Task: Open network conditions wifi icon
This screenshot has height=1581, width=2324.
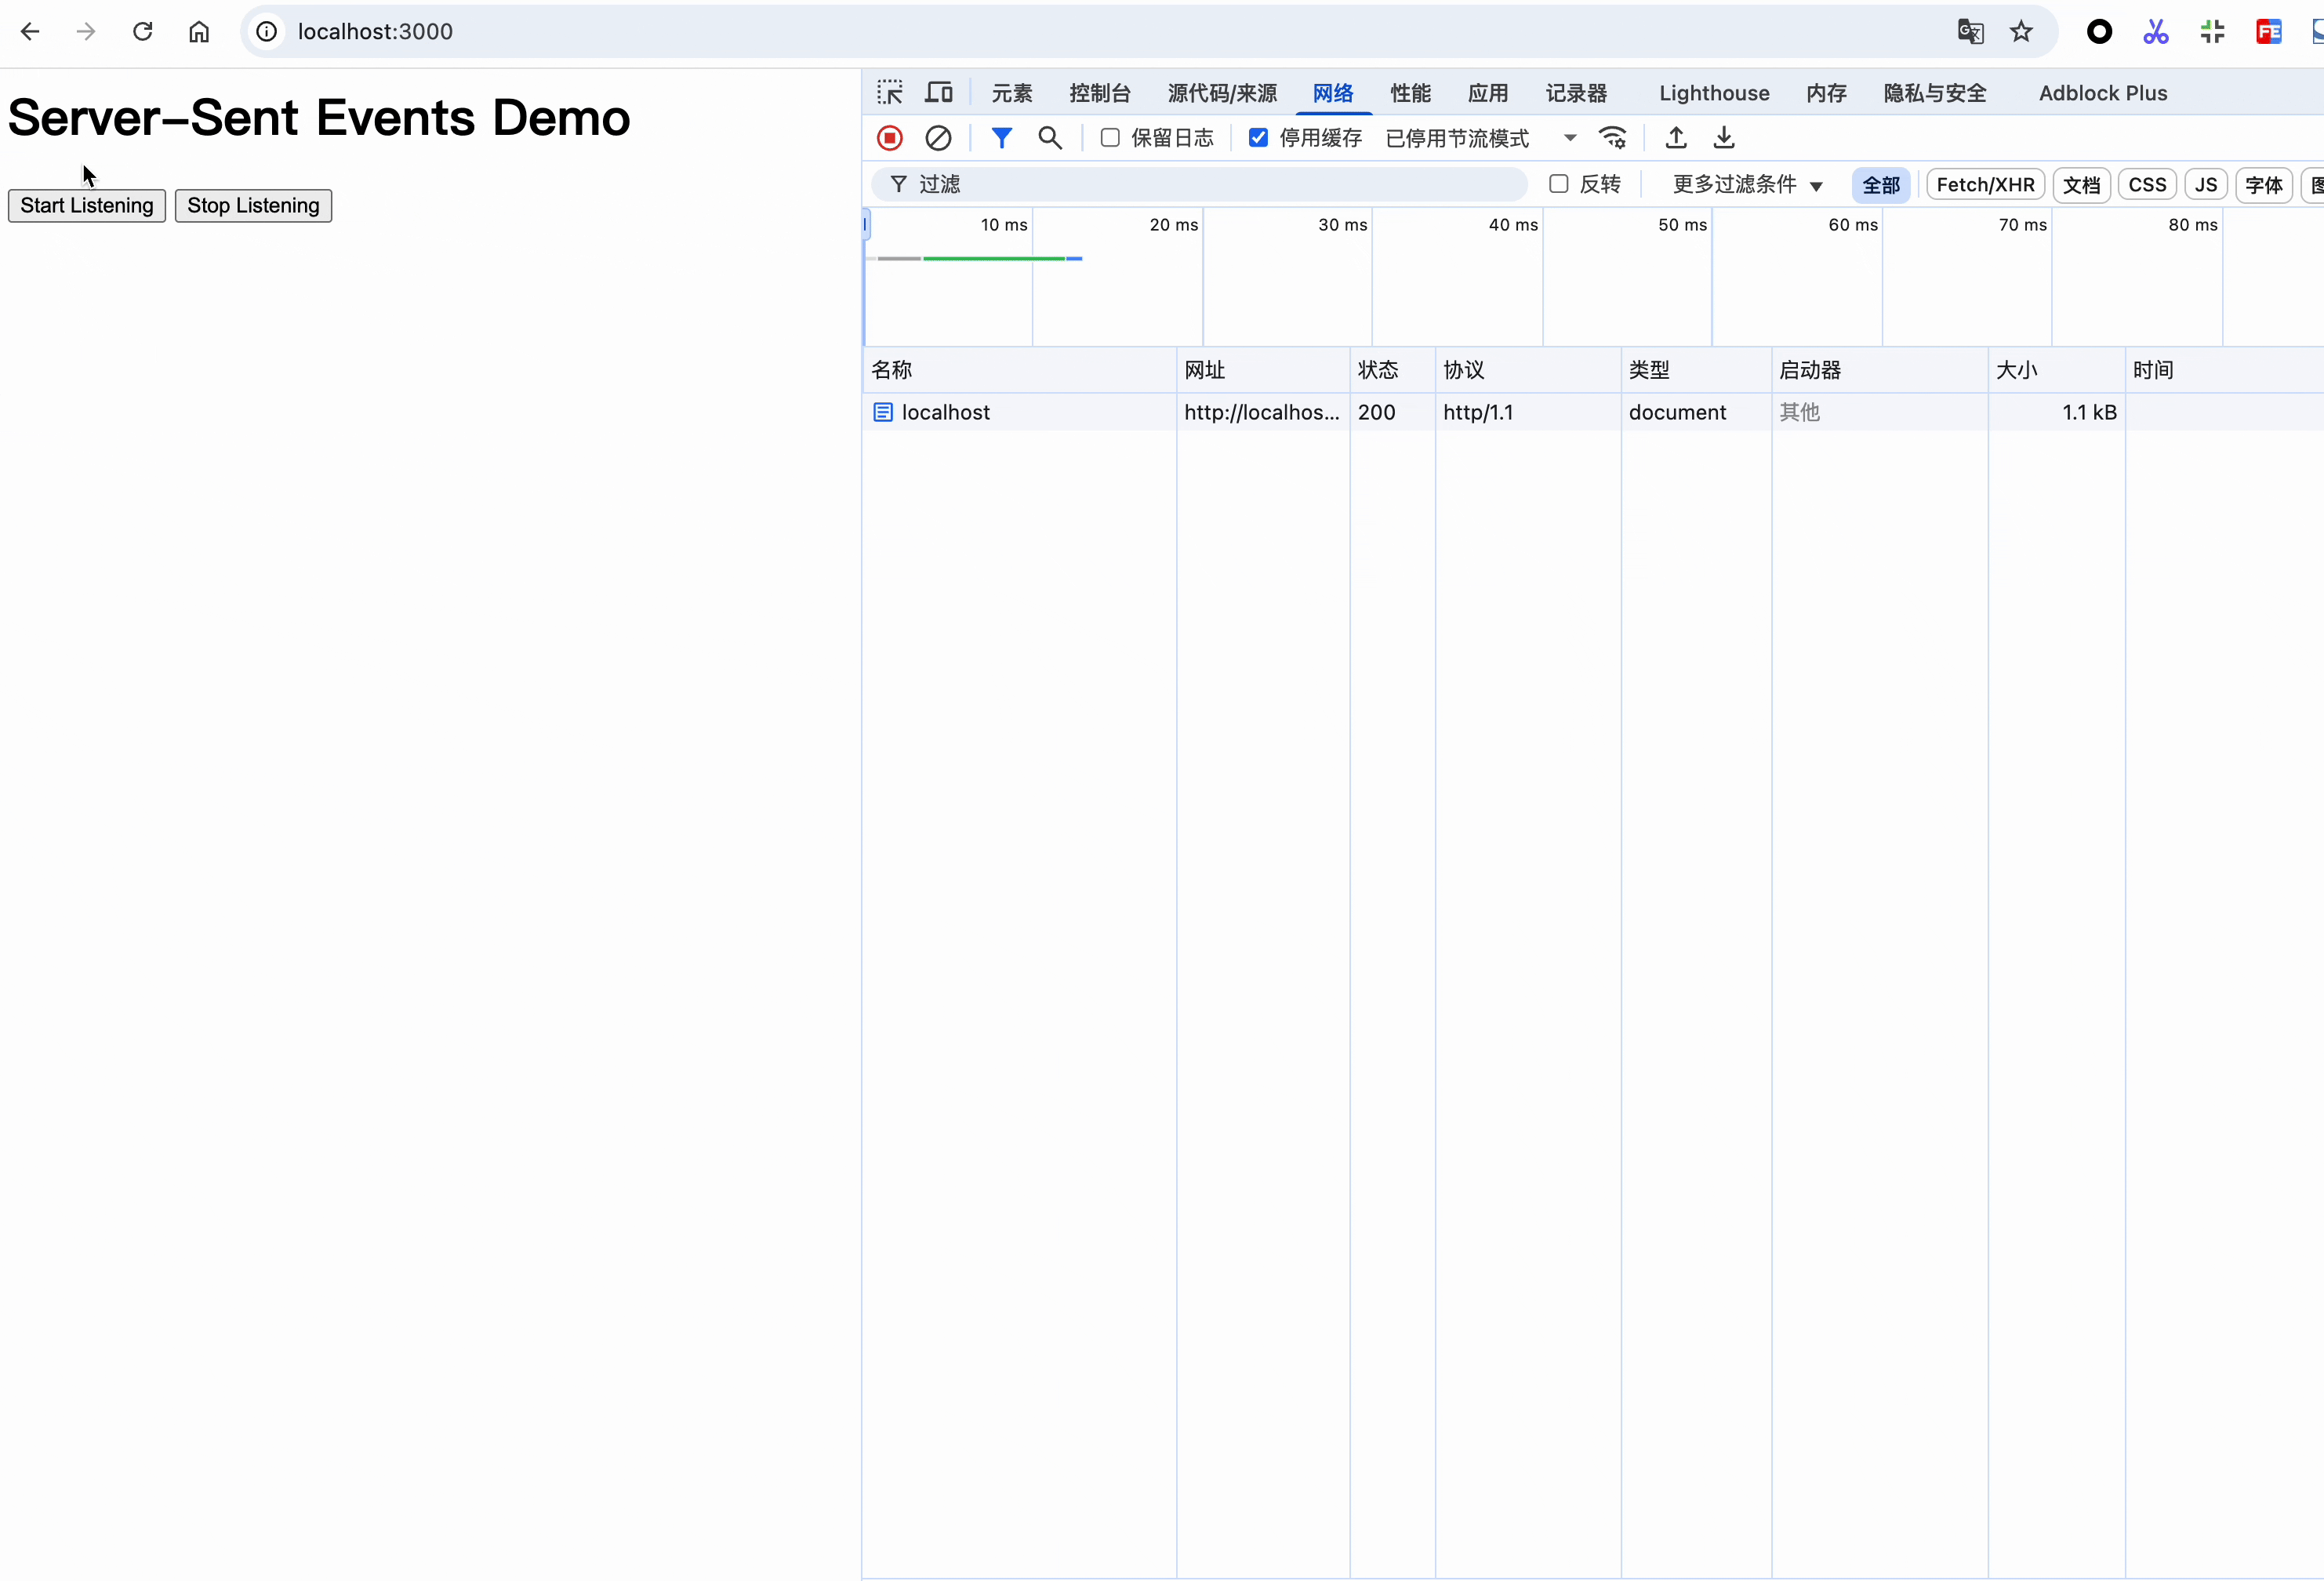Action: pos(1612,138)
